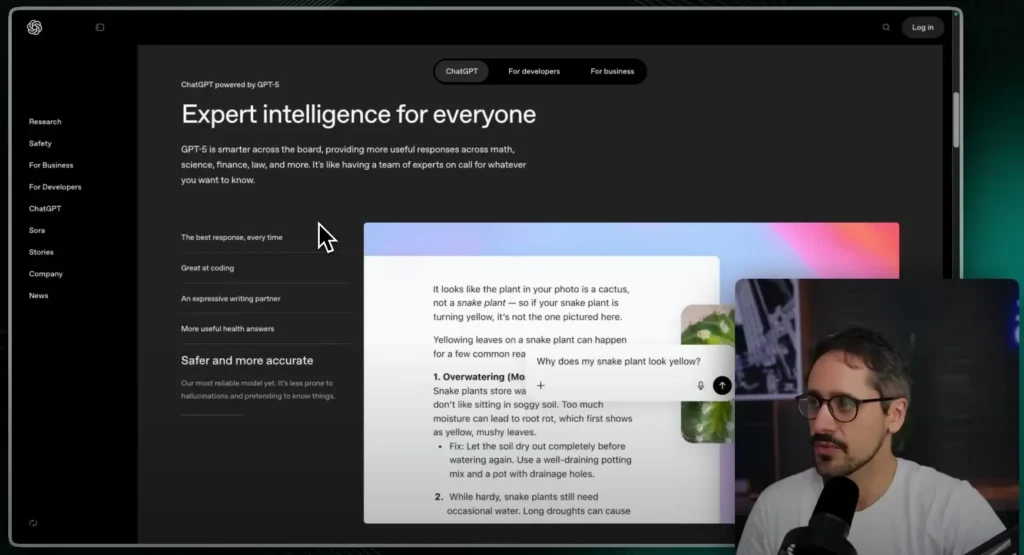Click the microphone icon in prompt
1024x555 pixels.
[700, 385]
